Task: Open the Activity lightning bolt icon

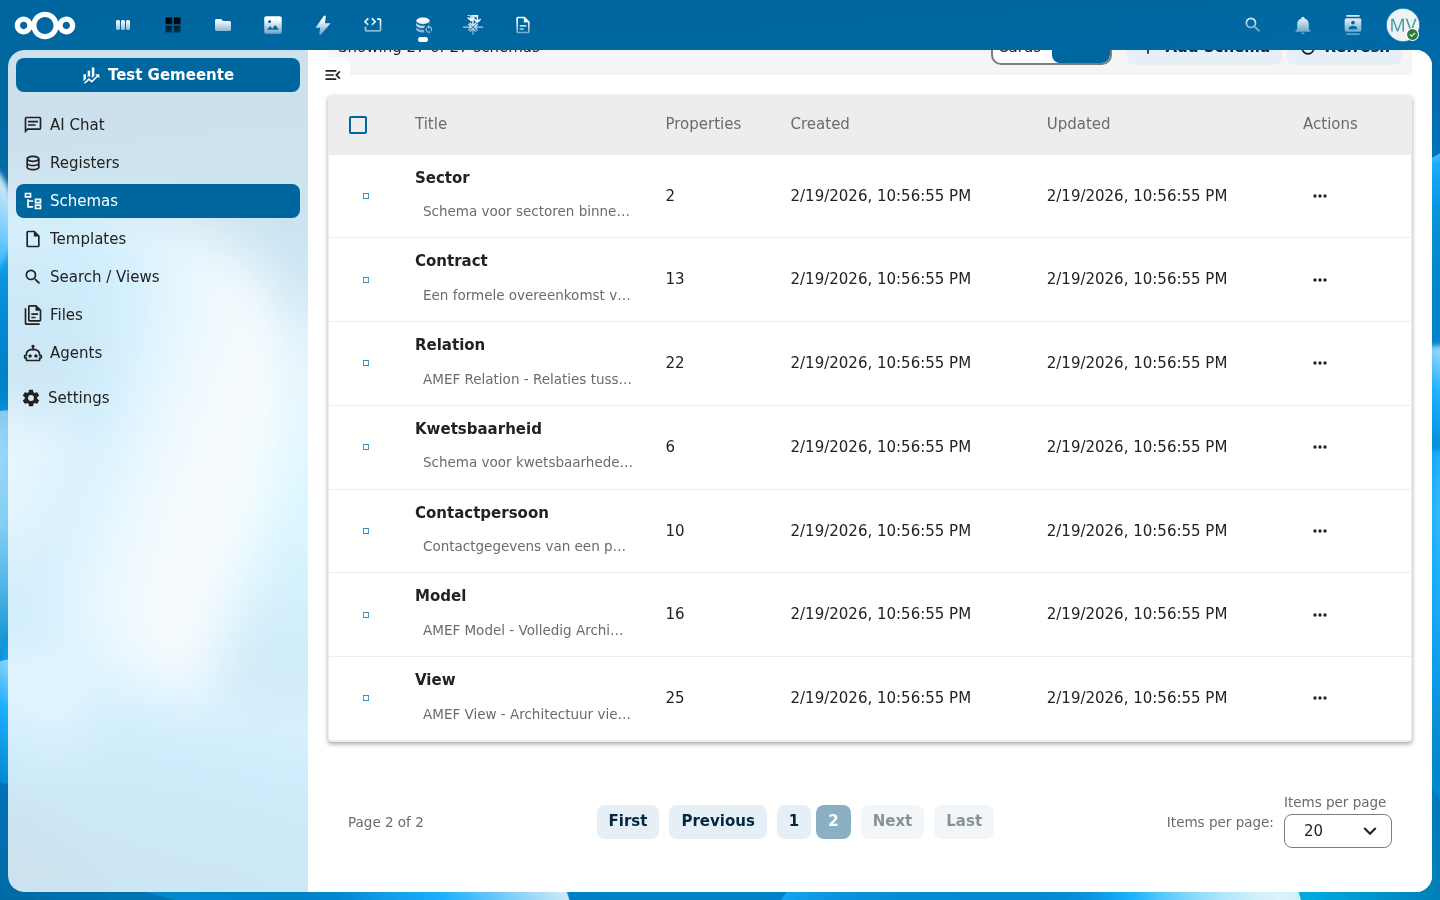Action: 323,25
